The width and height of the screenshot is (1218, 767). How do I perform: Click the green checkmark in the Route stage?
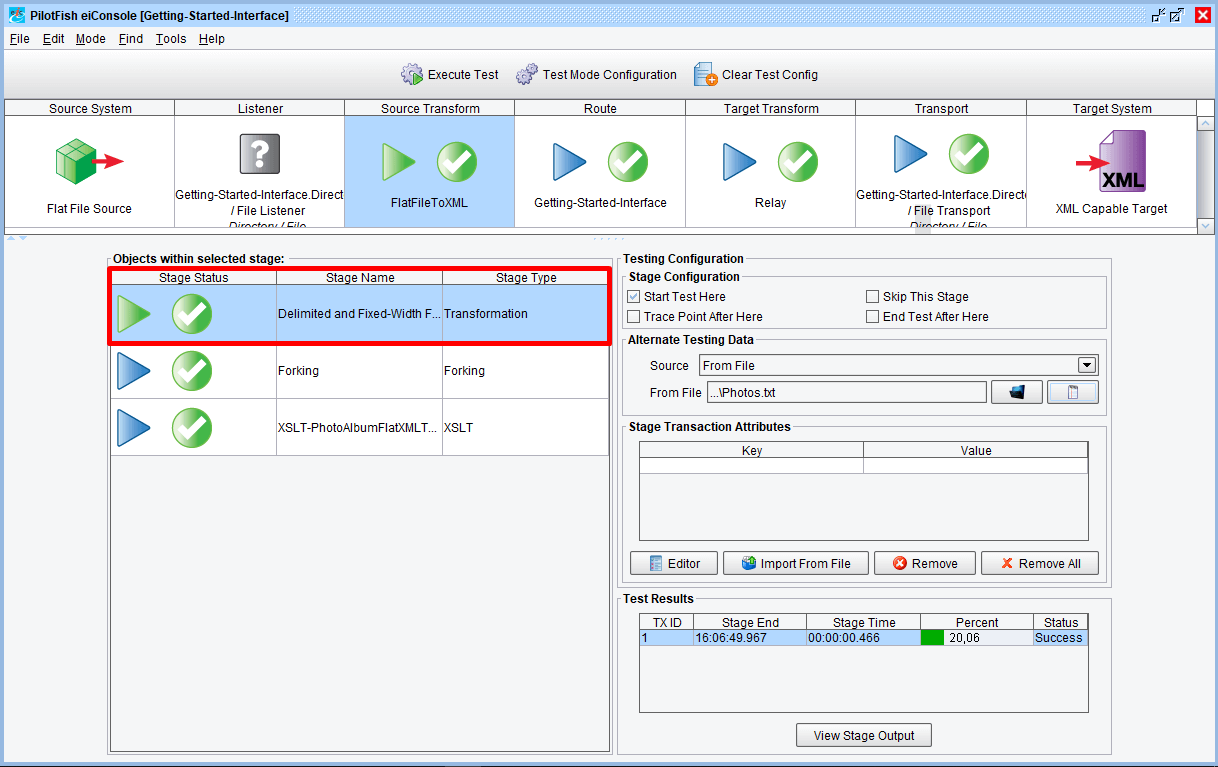click(628, 162)
